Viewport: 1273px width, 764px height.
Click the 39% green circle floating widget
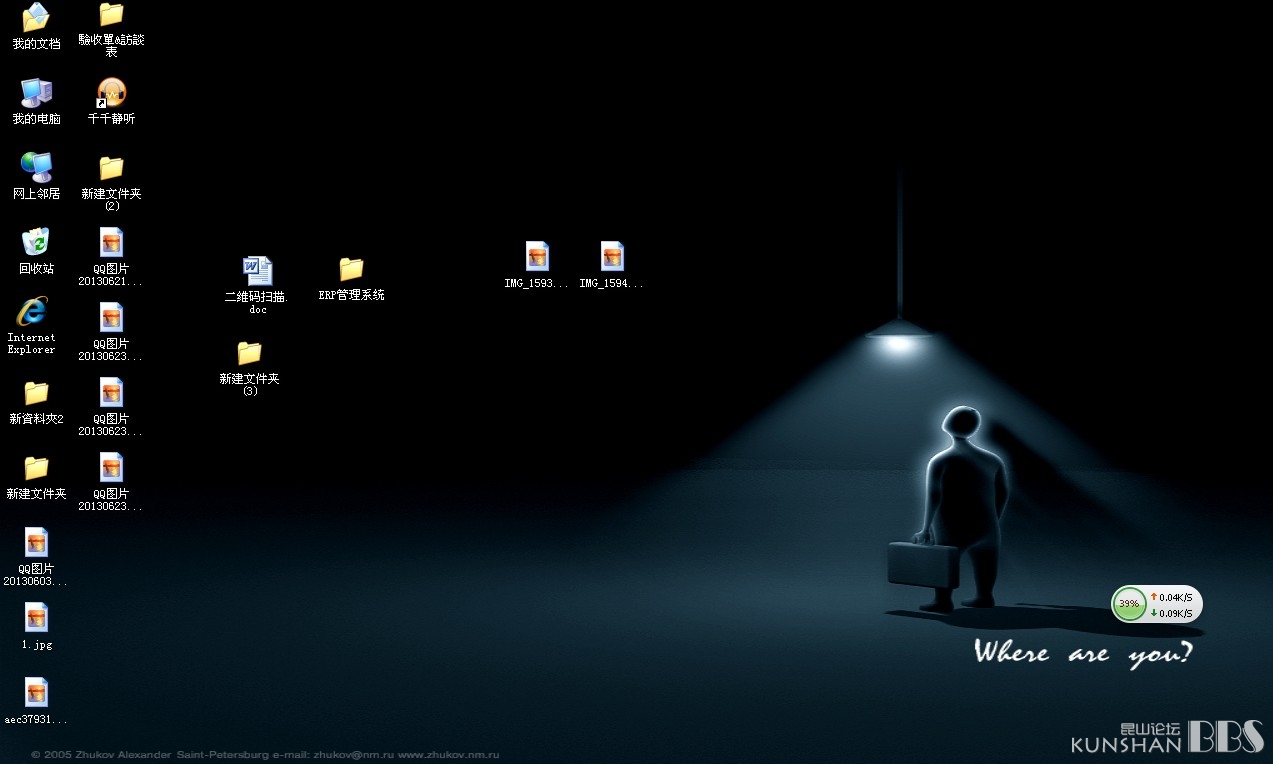pyautogui.click(x=1129, y=604)
